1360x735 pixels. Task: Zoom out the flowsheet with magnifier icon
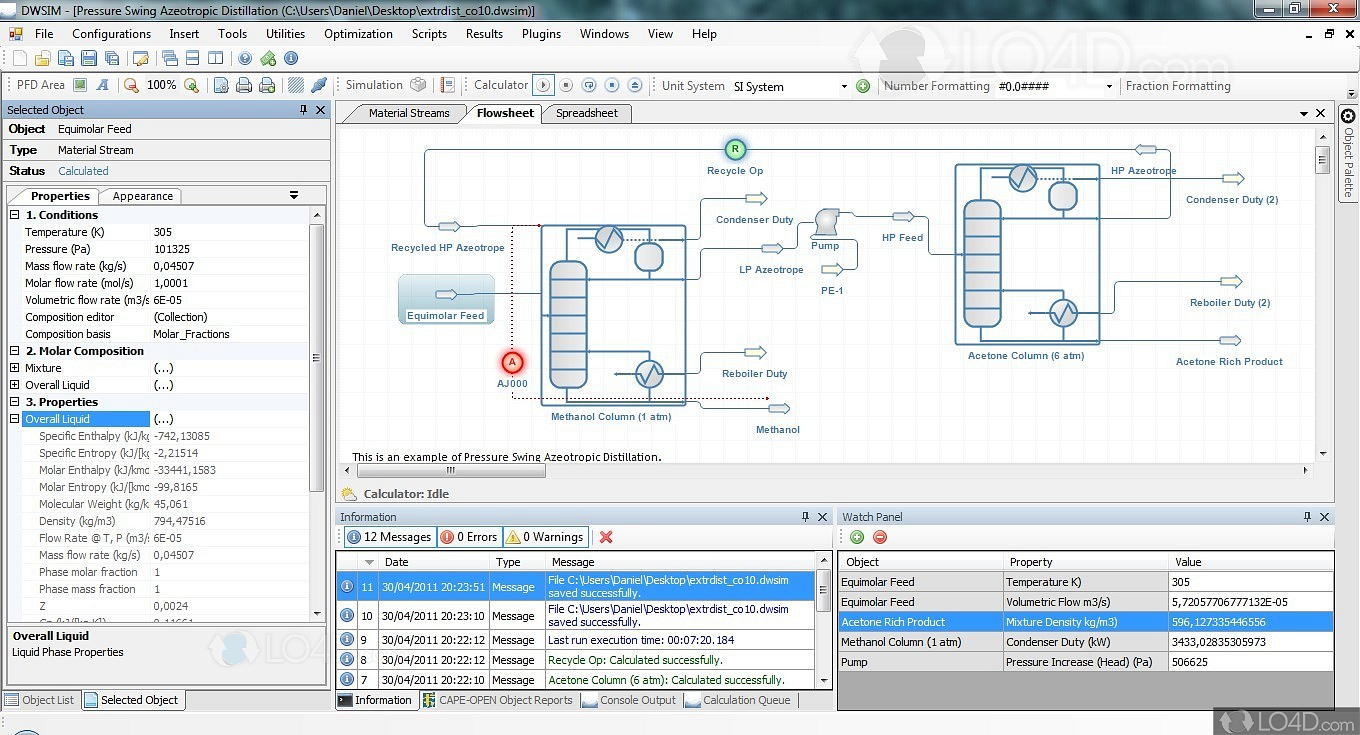(x=131, y=86)
